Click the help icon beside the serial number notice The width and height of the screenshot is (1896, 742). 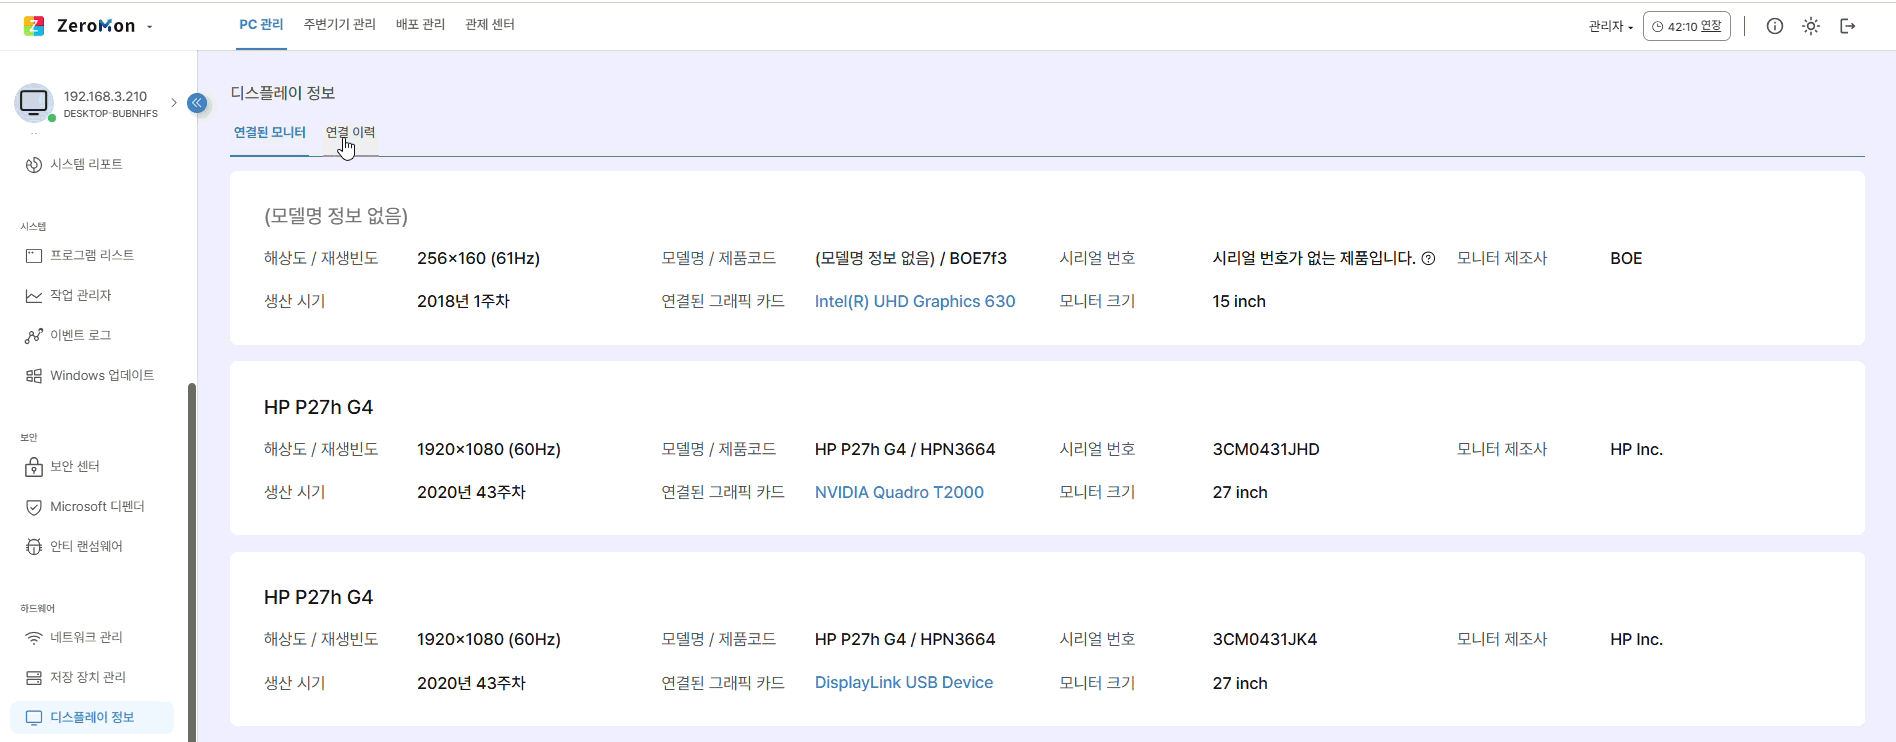tap(1428, 258)
